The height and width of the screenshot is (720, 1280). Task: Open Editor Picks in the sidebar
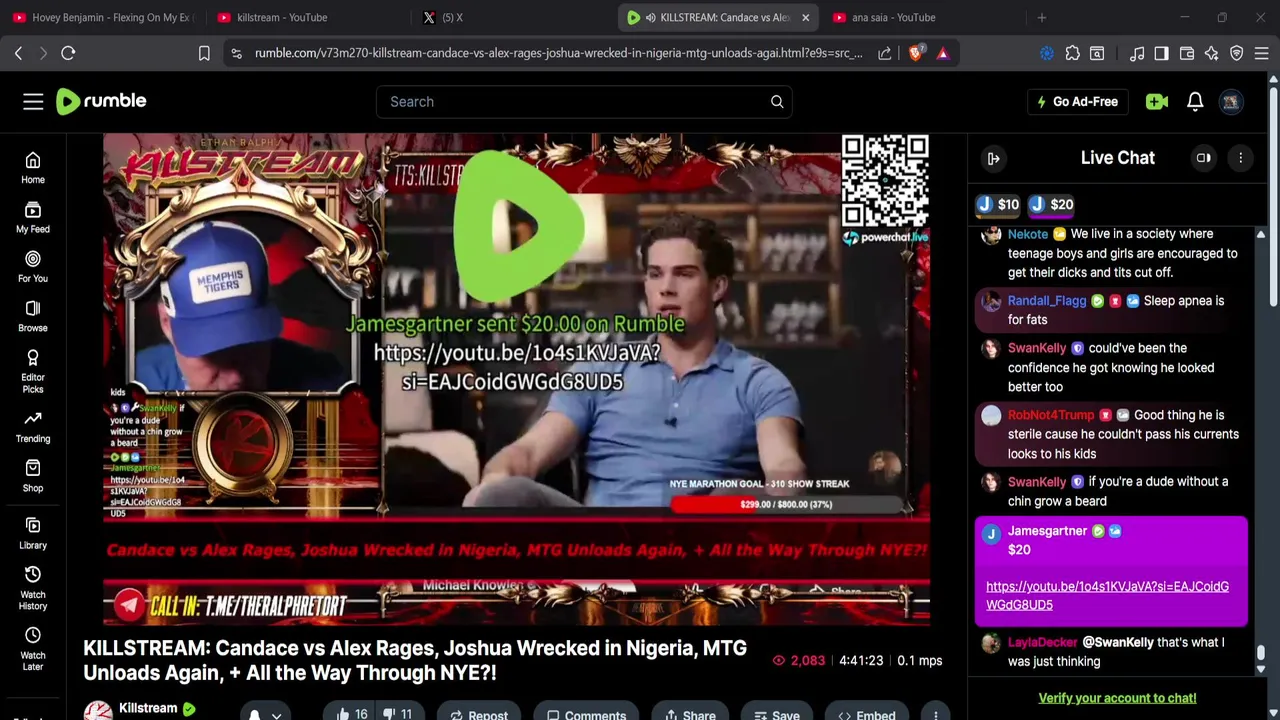(33, 371)
